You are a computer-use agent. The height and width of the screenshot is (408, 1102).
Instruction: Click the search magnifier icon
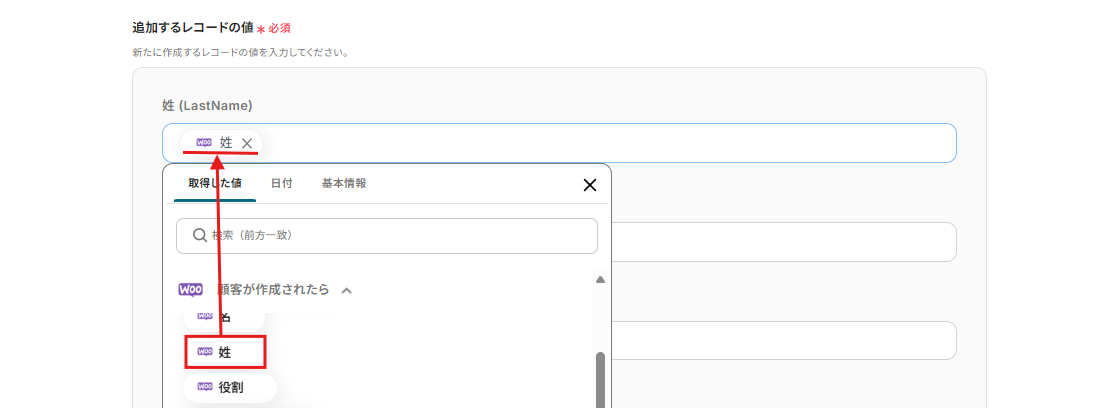[x=199, y=236]
